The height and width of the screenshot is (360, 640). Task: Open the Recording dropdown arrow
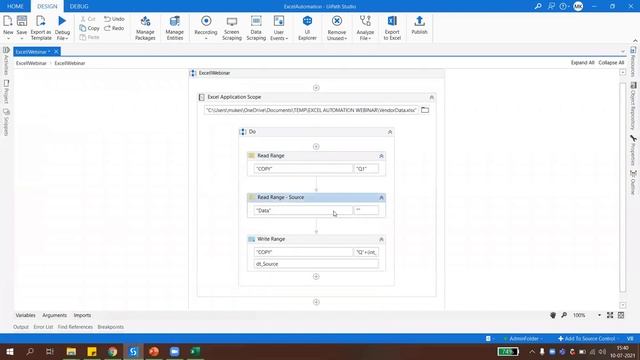[x=206, y=38]
